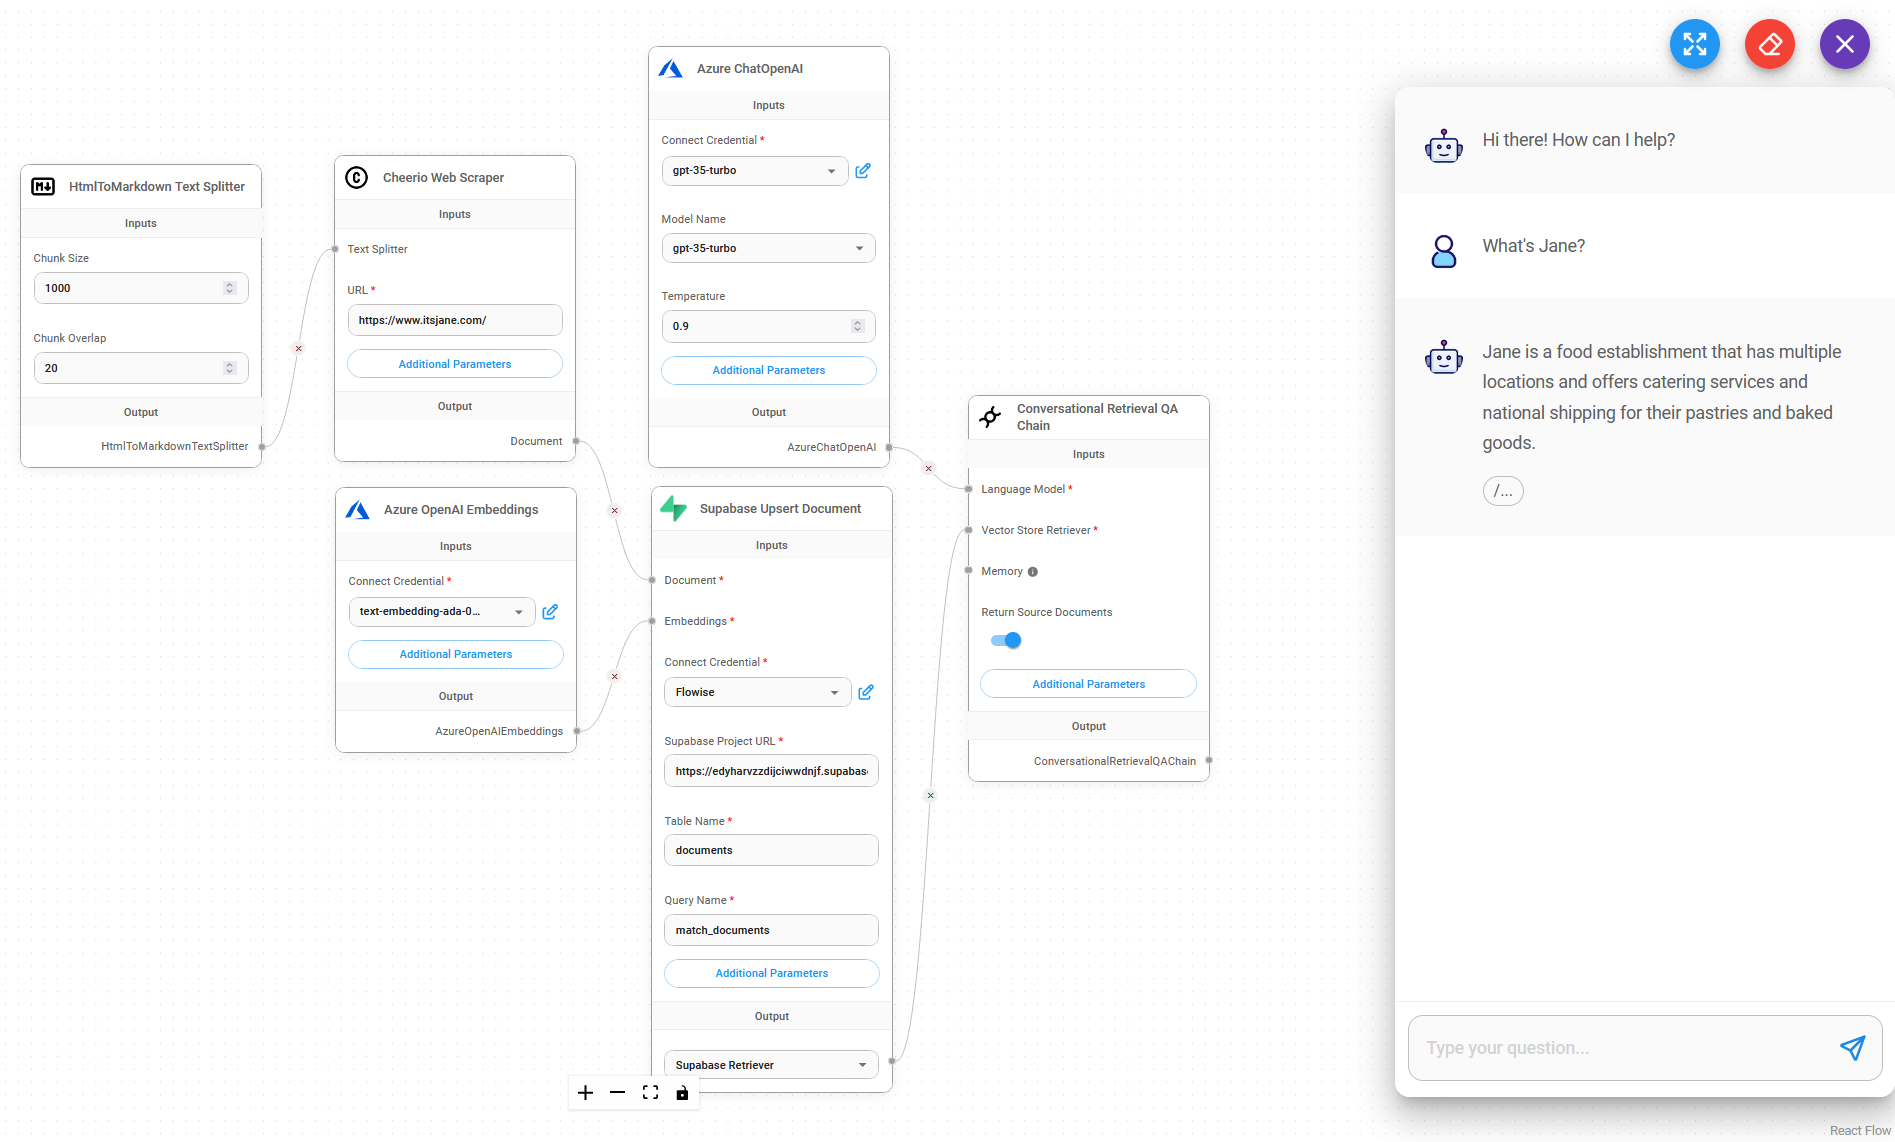Open Additional Parameters in Cheerio Web Scraper

tap(454, 364)
